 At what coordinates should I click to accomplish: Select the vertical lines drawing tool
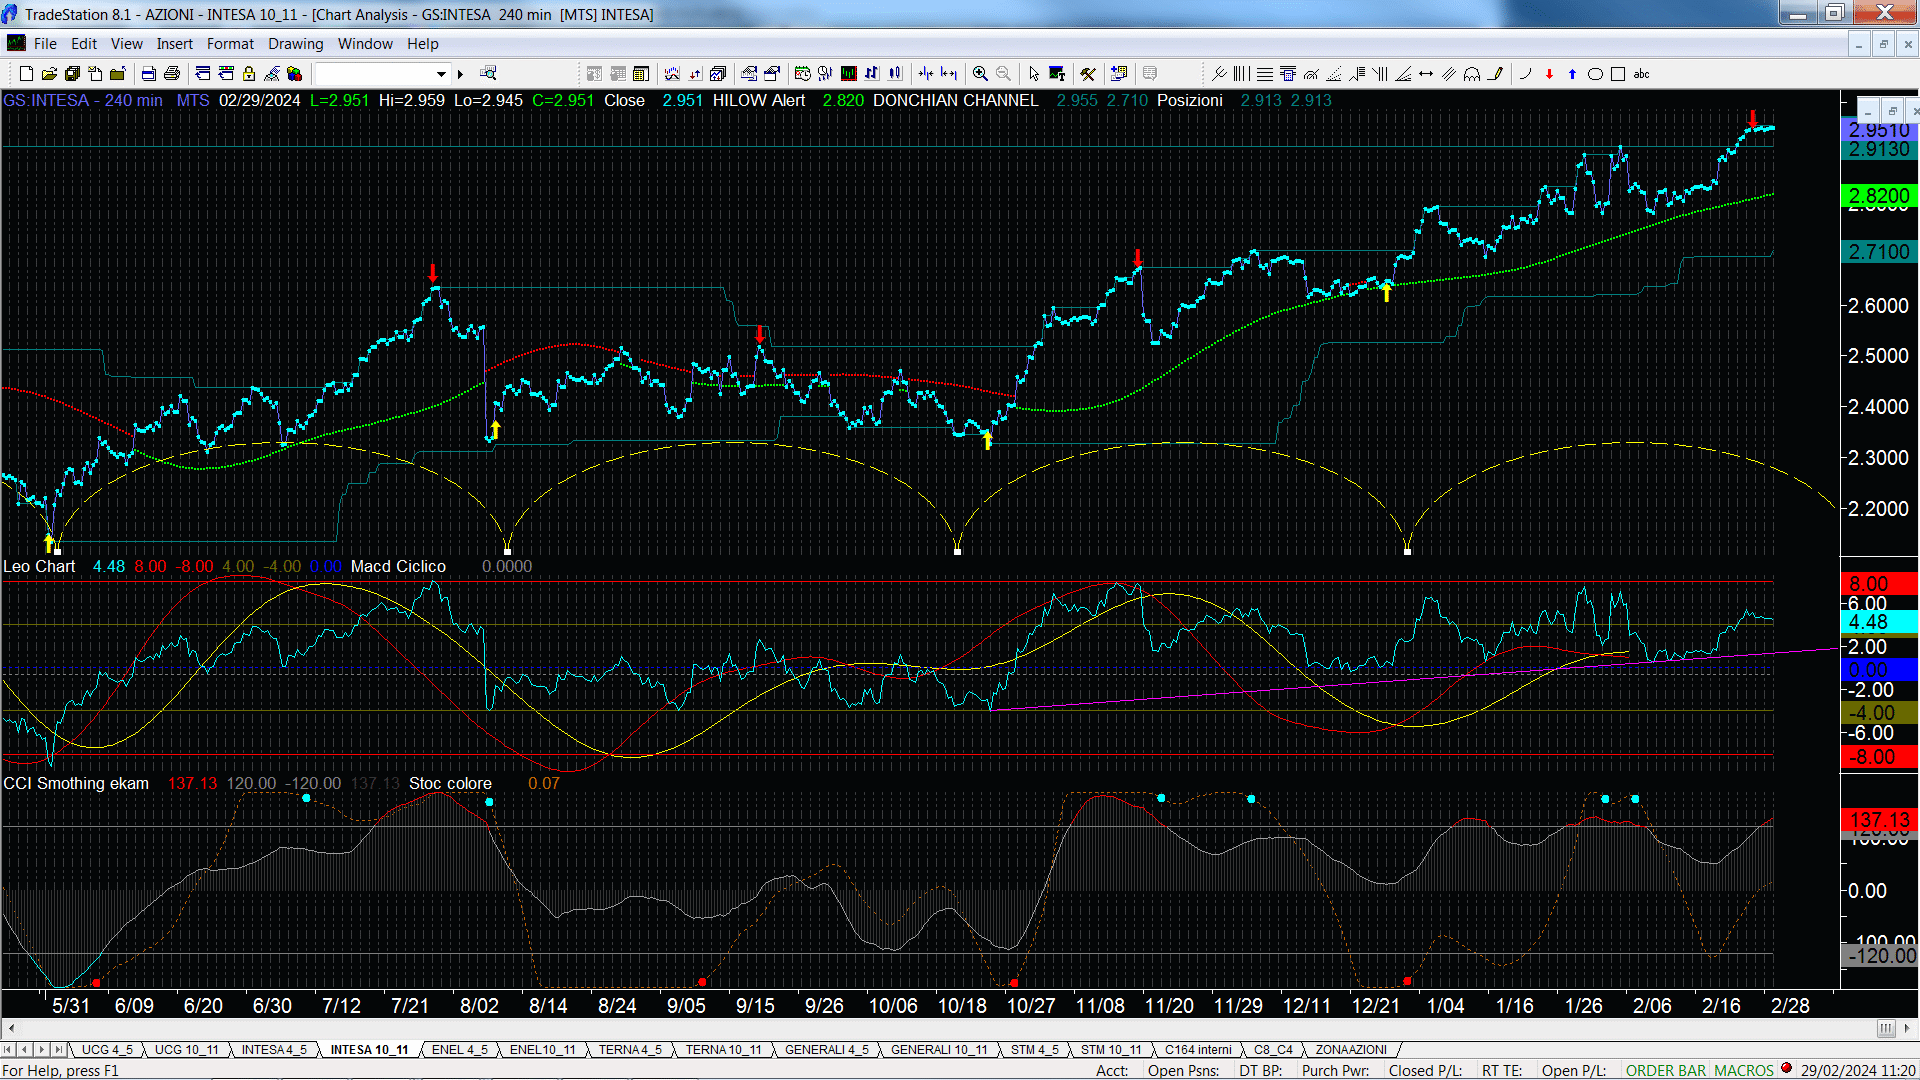pos(1241,74)
